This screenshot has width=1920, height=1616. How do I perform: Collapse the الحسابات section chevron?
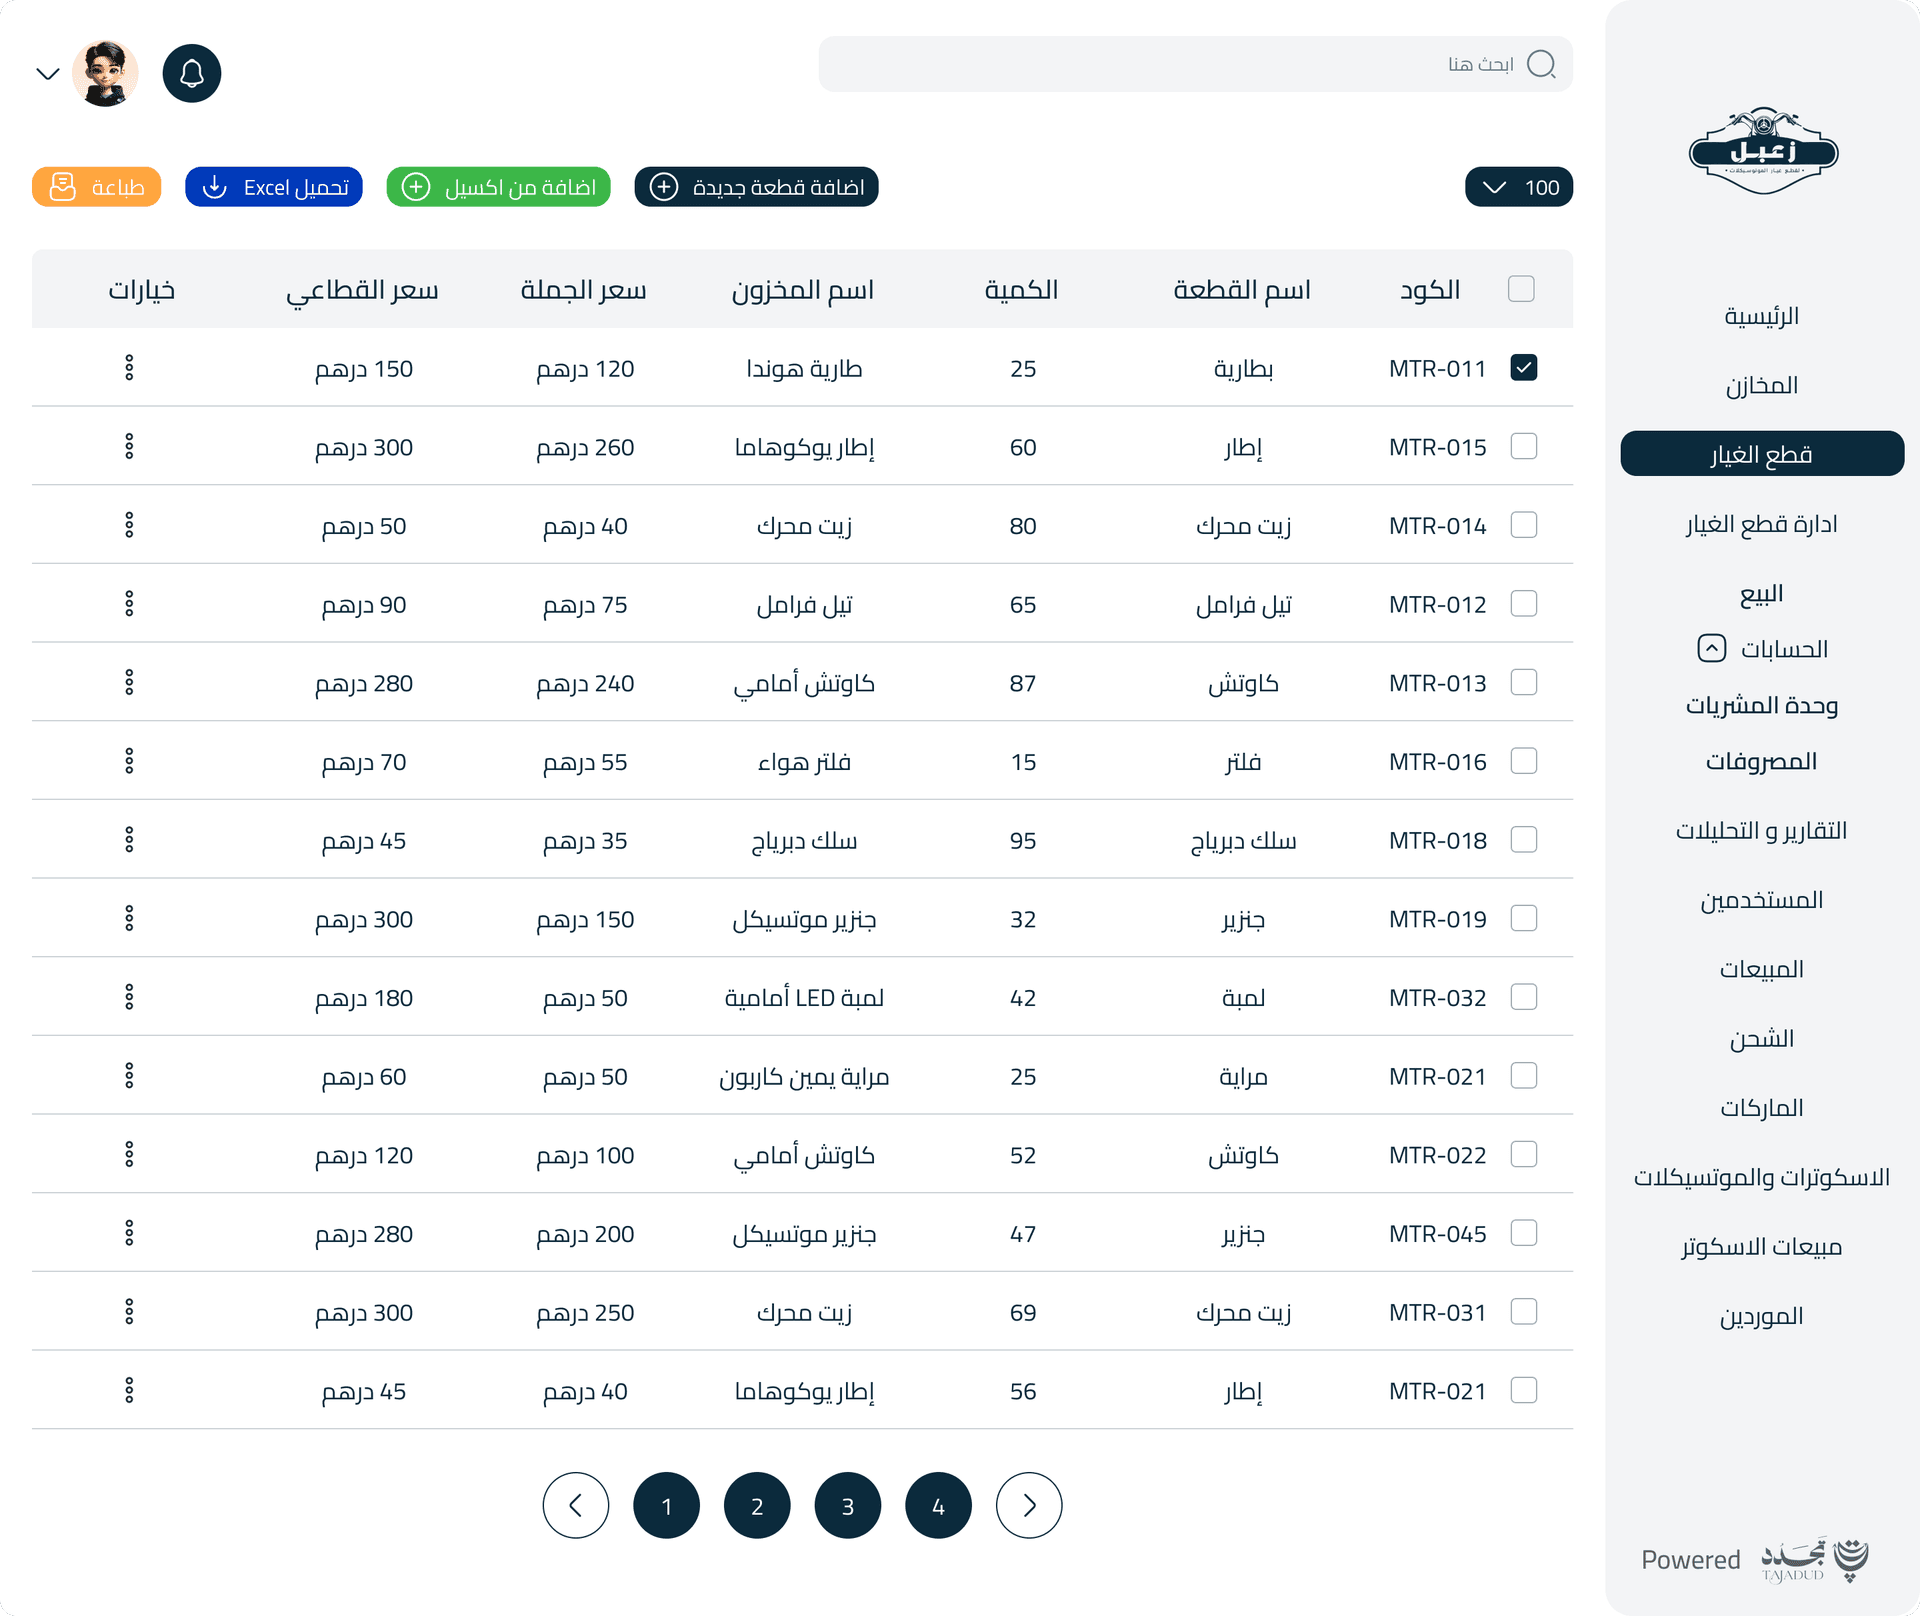(1711, 648)
